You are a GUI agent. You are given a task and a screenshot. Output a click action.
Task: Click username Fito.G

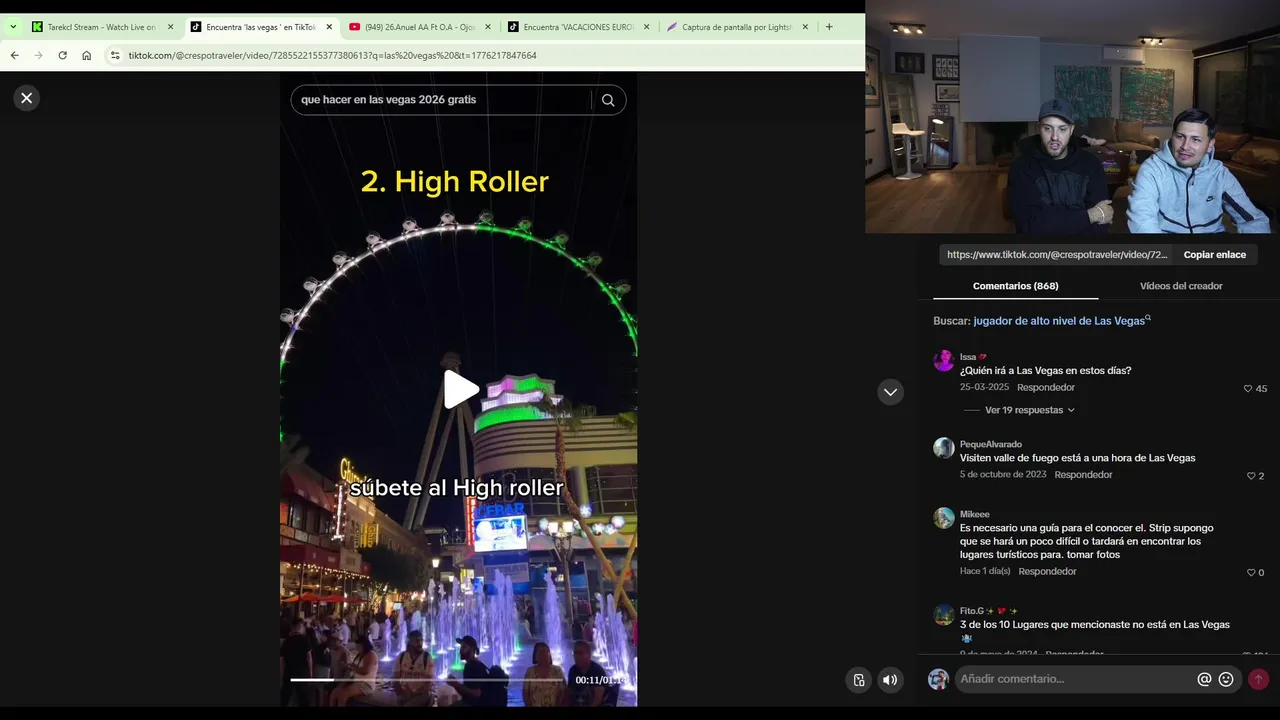click(972, 611)
